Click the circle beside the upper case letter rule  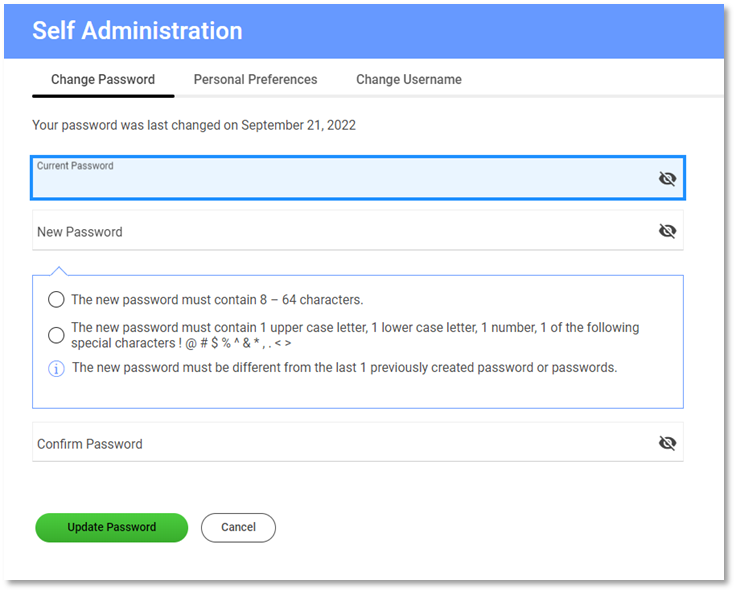tap(56, 335)
